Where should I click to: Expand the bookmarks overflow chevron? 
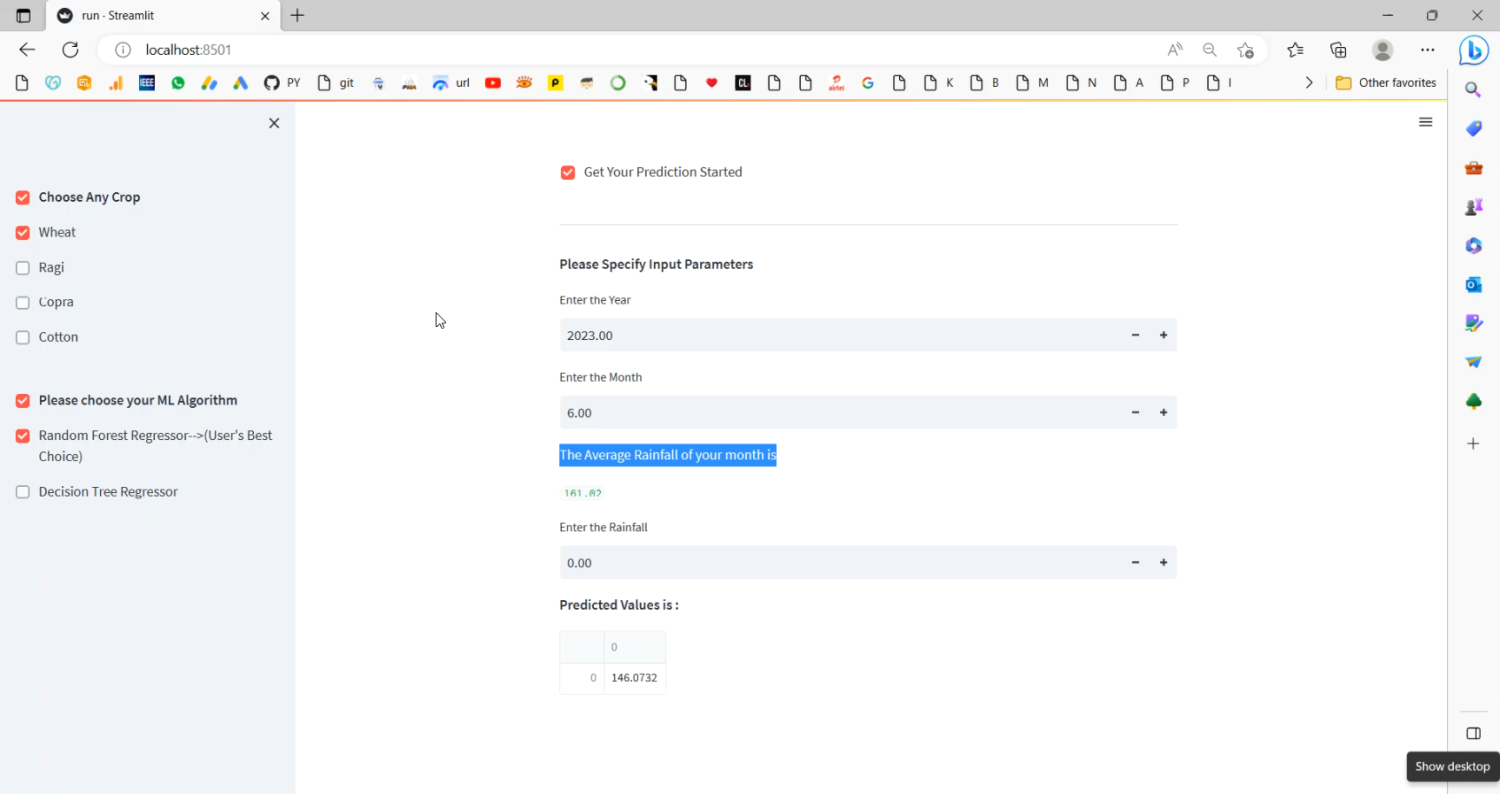click(1309, 83)
